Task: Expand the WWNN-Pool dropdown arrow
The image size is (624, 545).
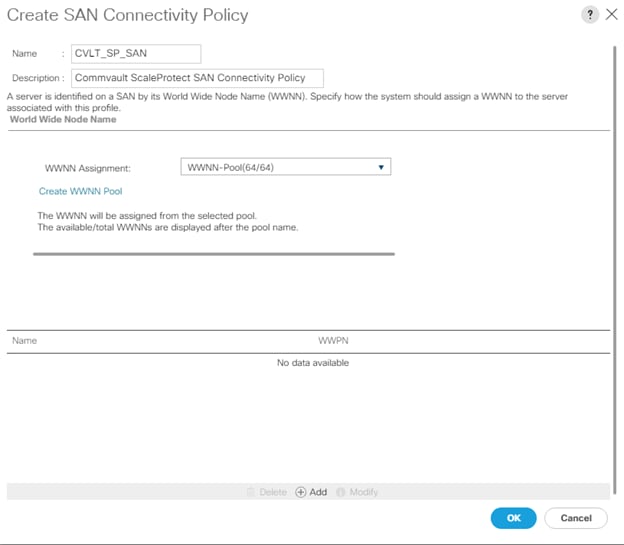Action: coord(381,167)
